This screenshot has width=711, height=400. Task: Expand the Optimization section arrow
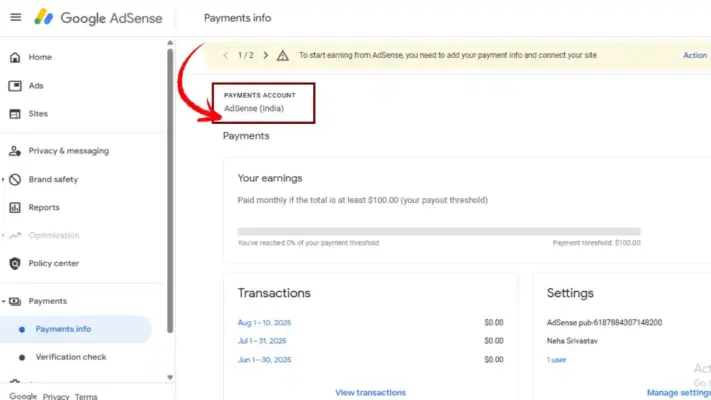click(x=3, y=235)
